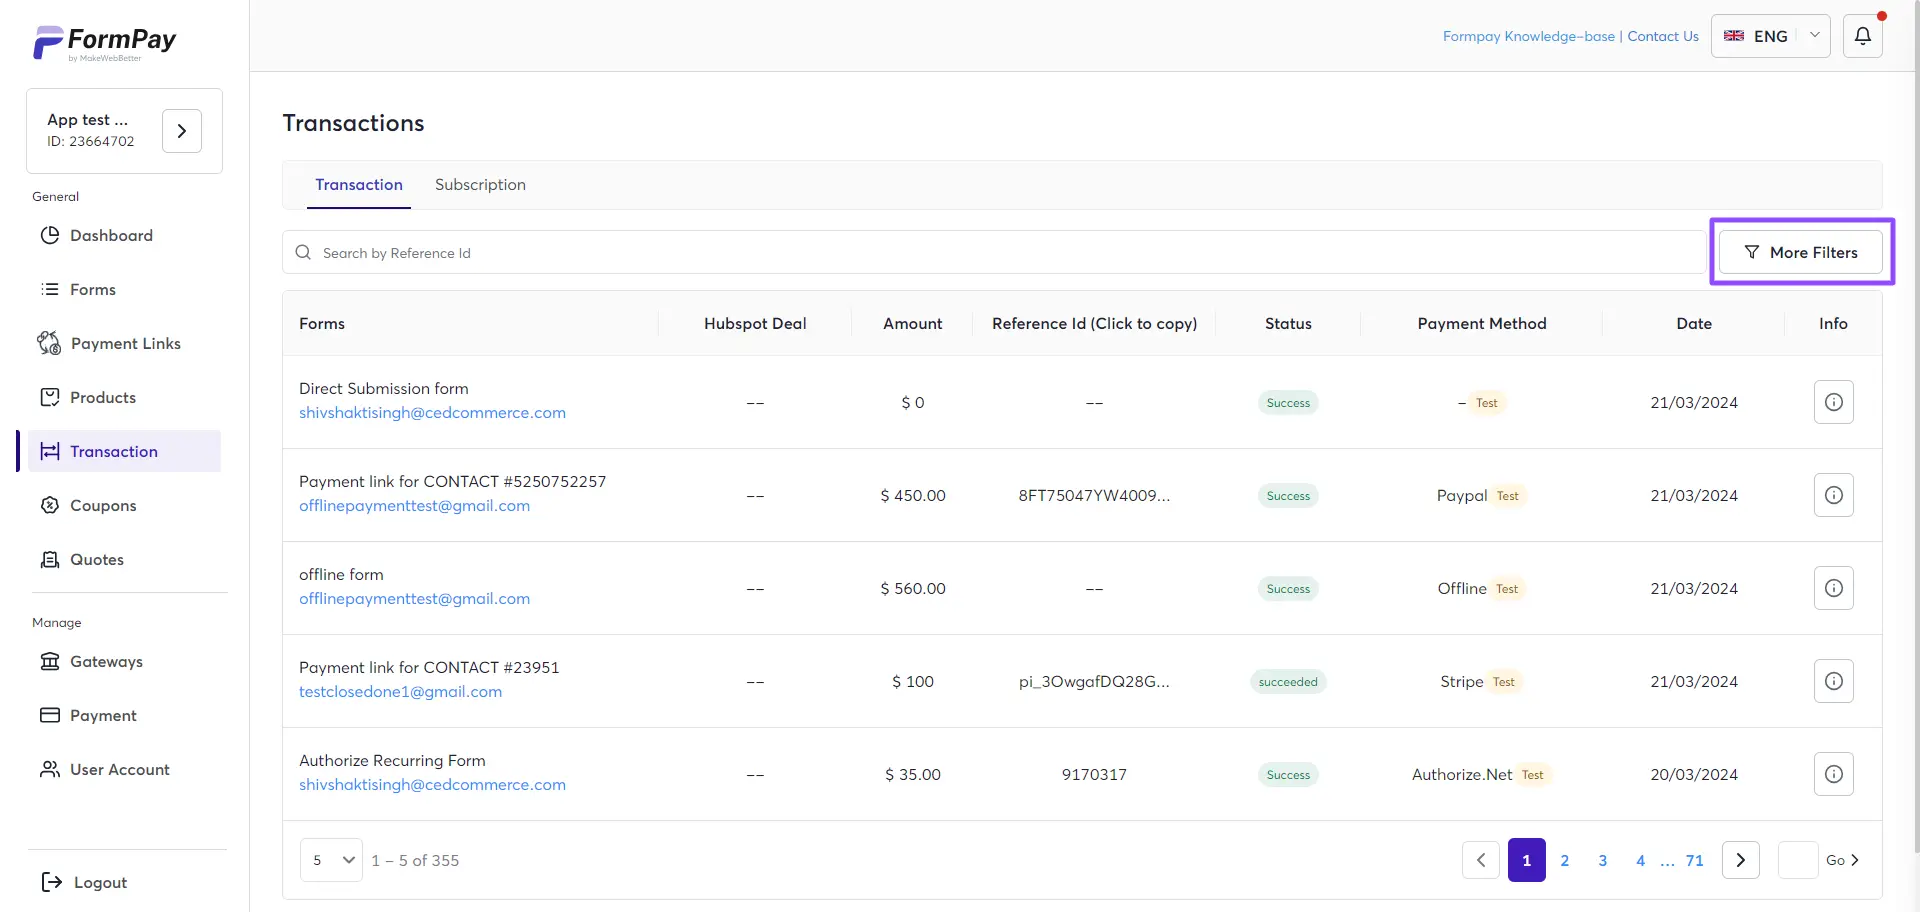Open Payment Links section

tap(125, 343)
